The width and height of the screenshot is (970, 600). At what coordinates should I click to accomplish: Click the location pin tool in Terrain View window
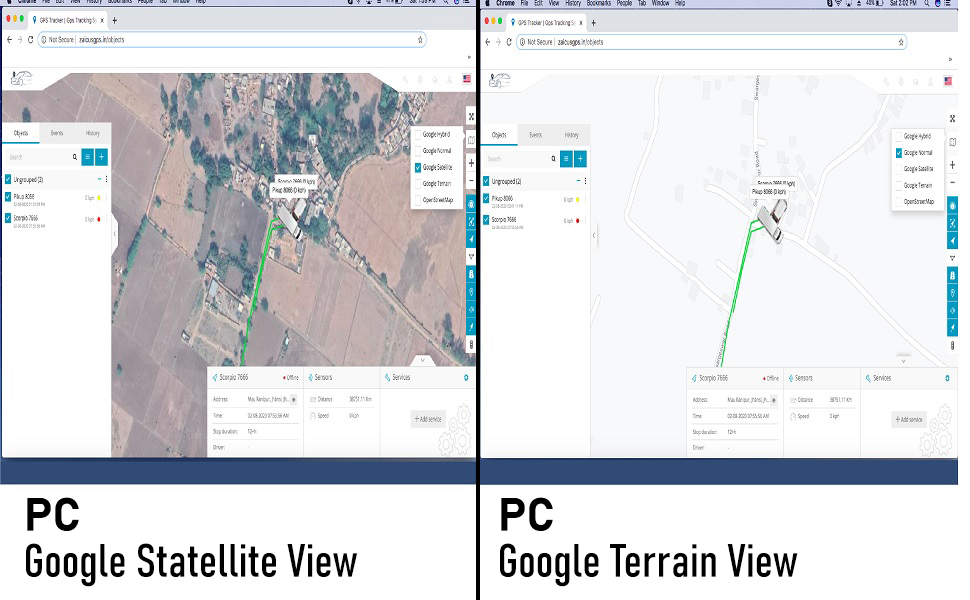point(952,293)
